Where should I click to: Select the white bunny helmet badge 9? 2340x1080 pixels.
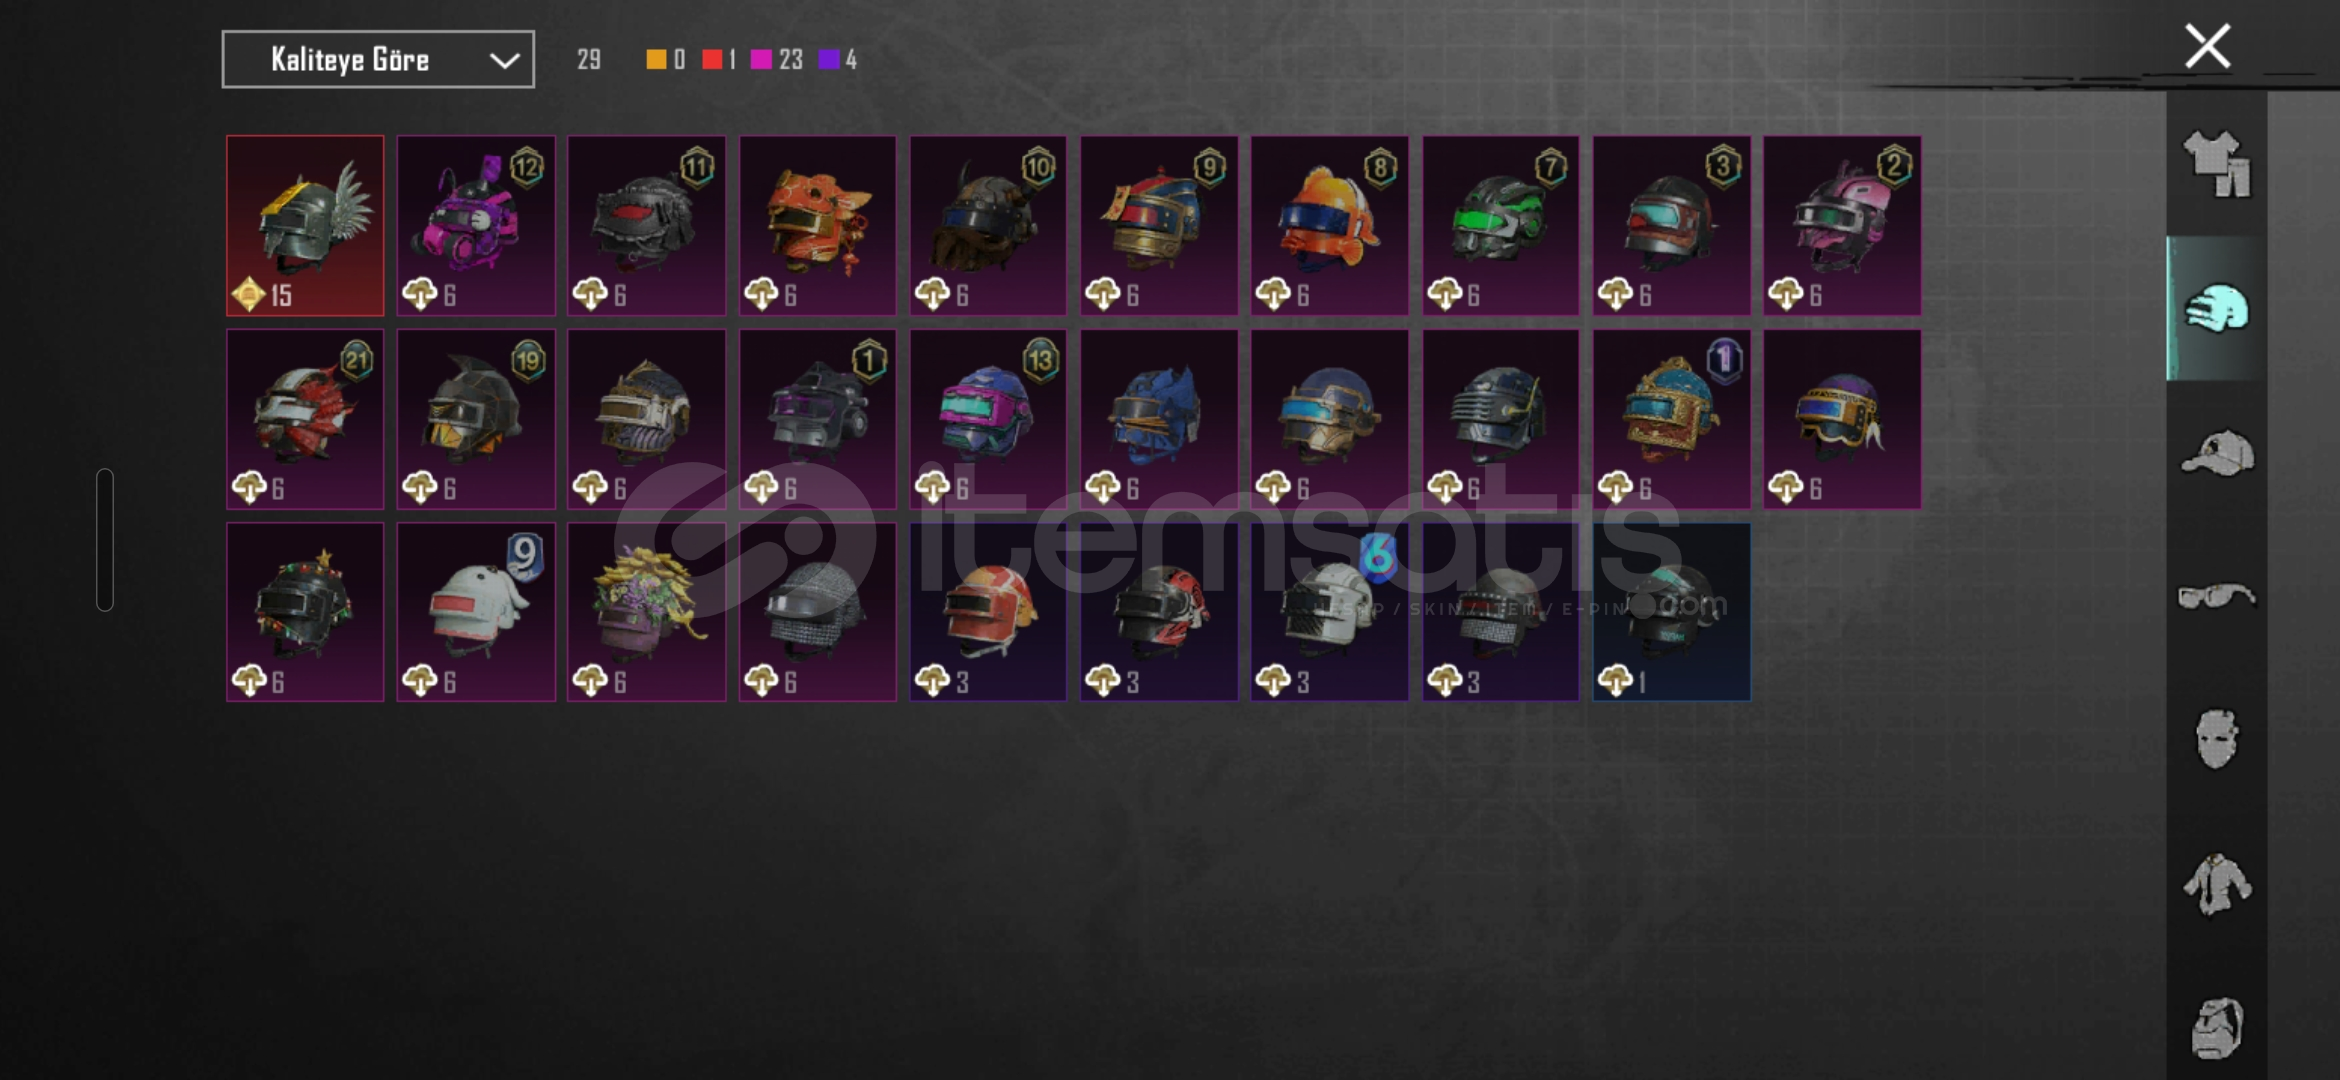pos(476,612)
